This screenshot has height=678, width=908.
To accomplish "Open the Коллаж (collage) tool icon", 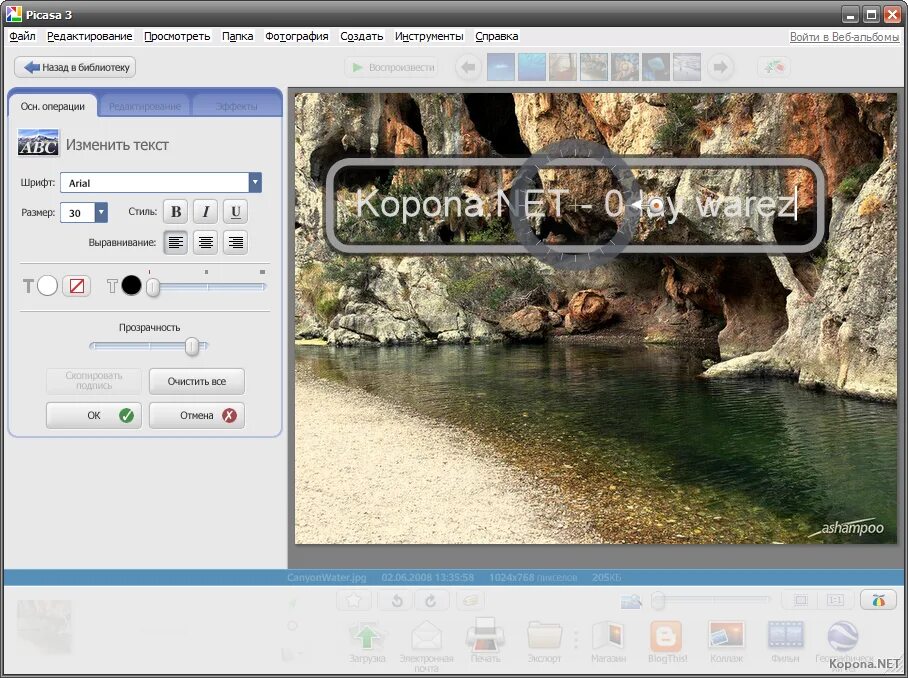I will coord(726,634).
